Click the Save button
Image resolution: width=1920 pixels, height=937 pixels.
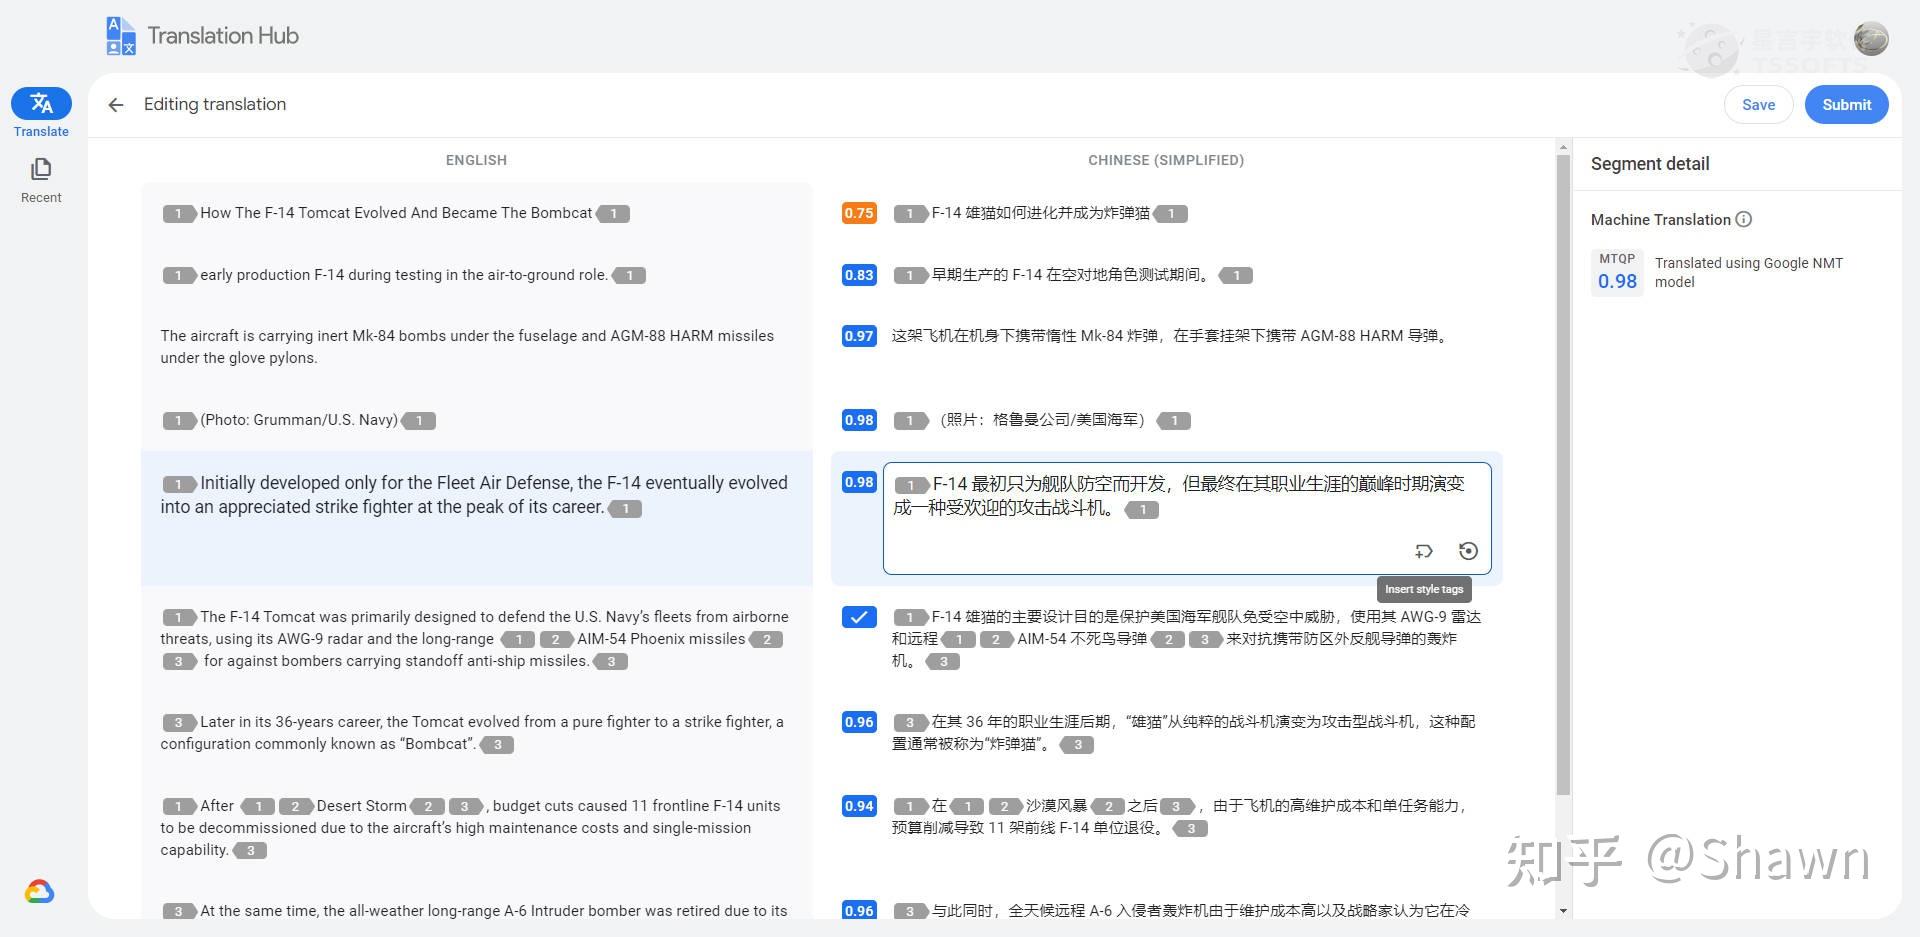1758,104
